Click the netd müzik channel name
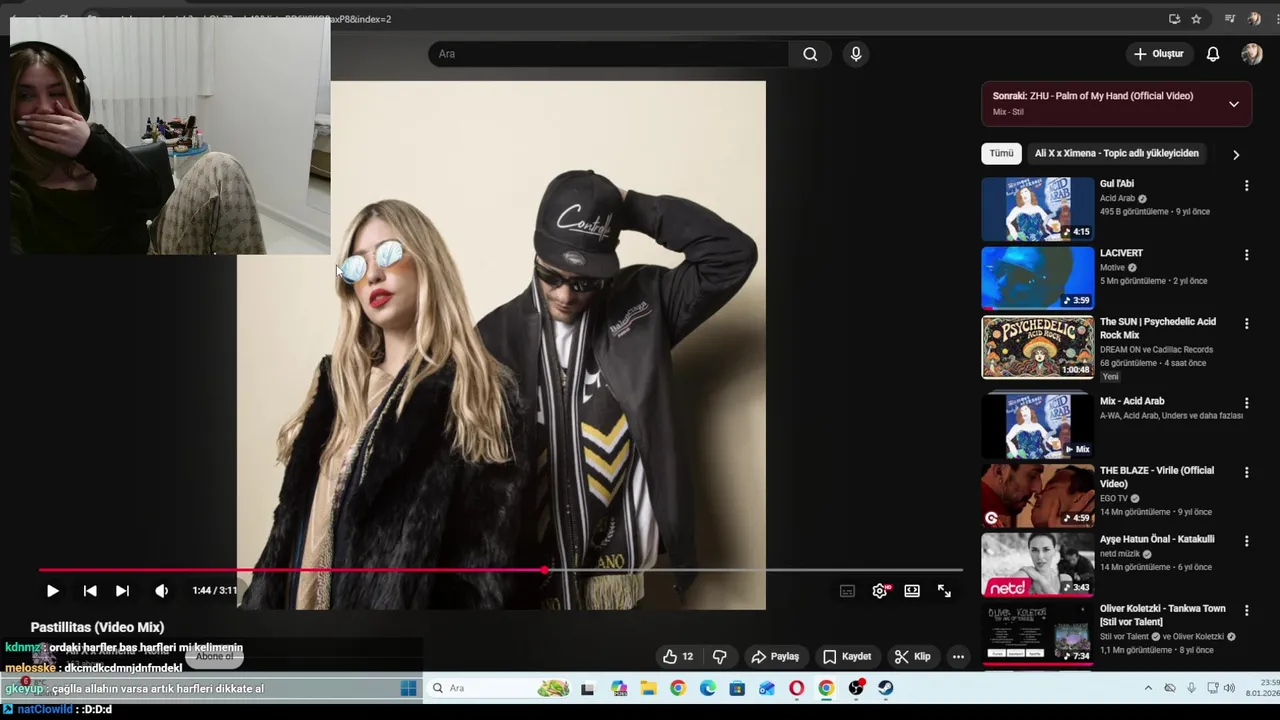1280x720 pixels. [x=1120, y=553]
